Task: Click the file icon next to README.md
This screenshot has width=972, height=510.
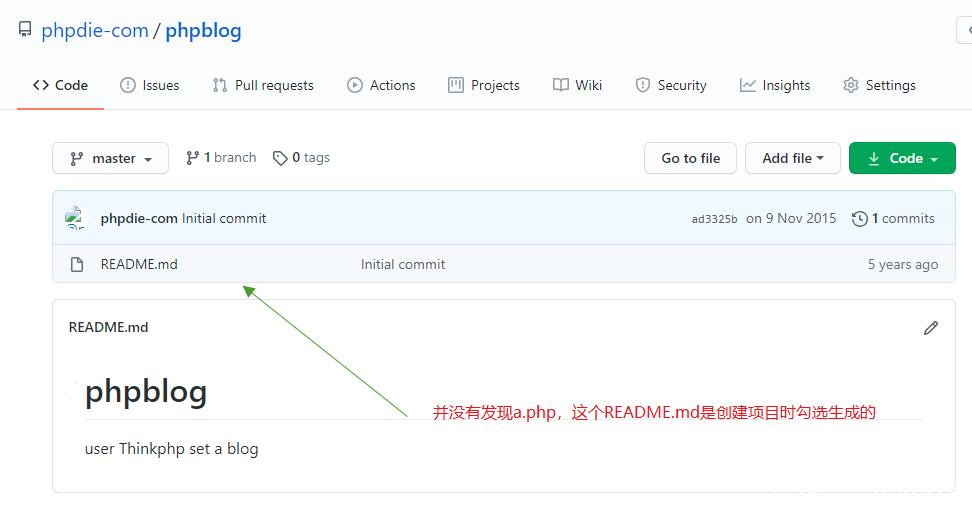Action: click(x=77, y=265)
